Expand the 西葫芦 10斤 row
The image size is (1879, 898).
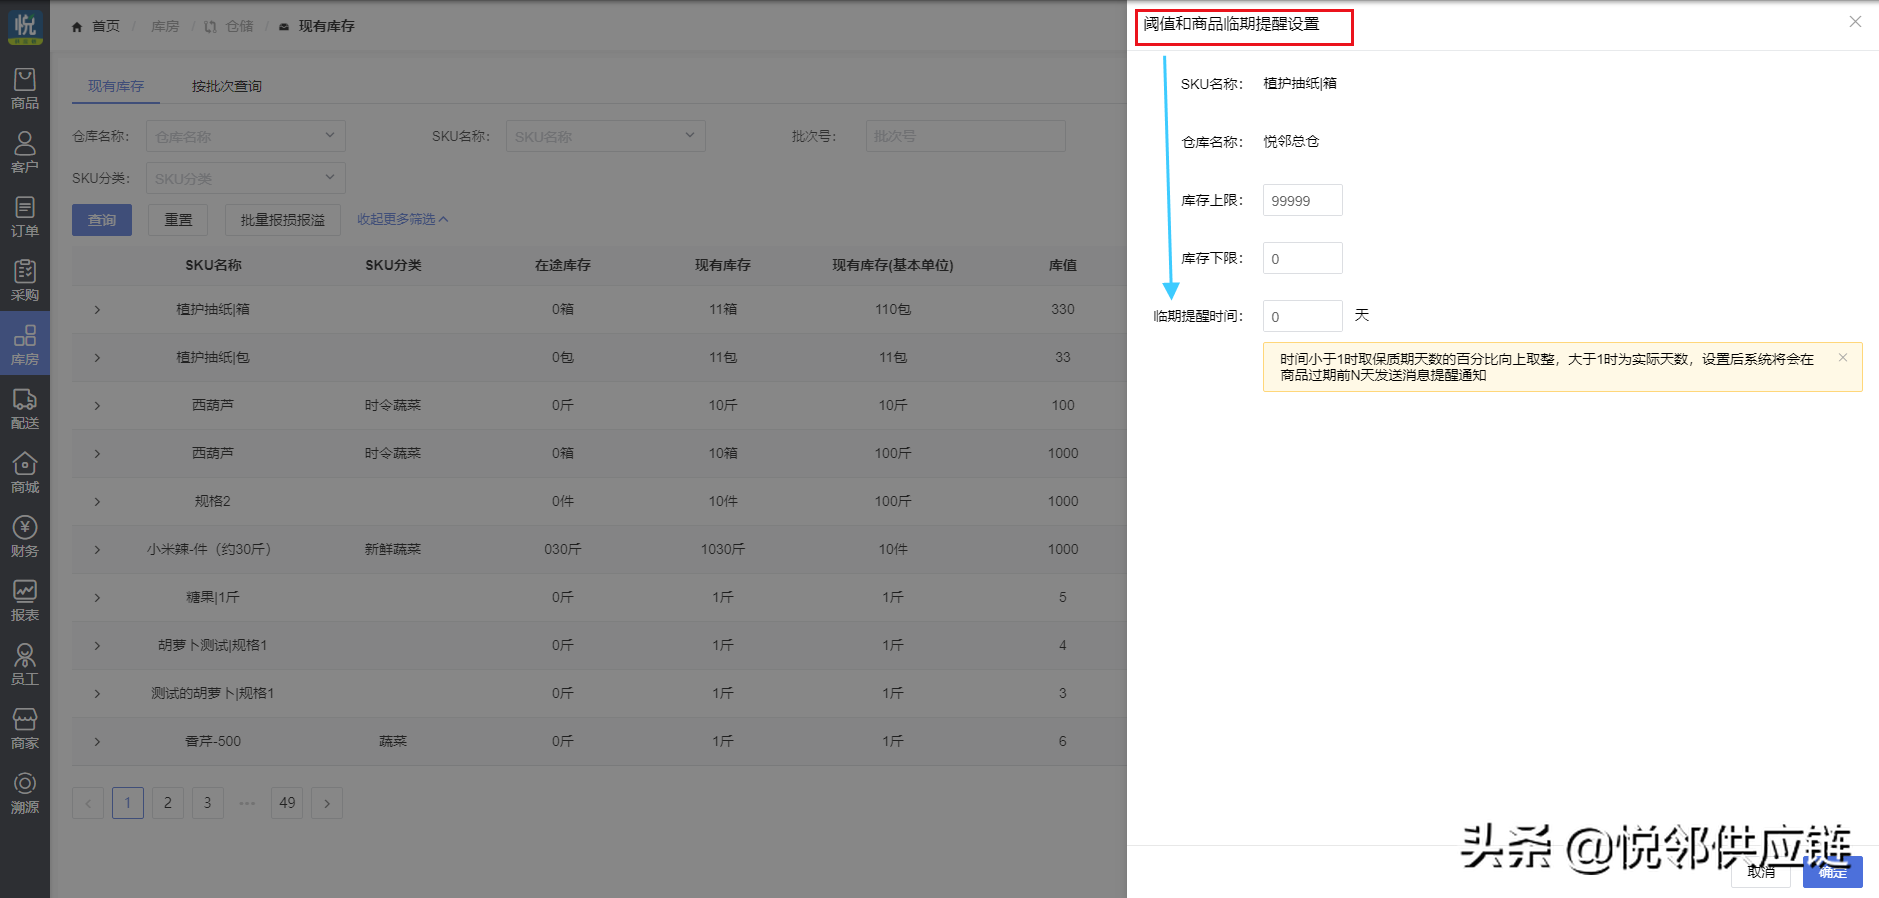pyautogui.click(x=97, y=406)
